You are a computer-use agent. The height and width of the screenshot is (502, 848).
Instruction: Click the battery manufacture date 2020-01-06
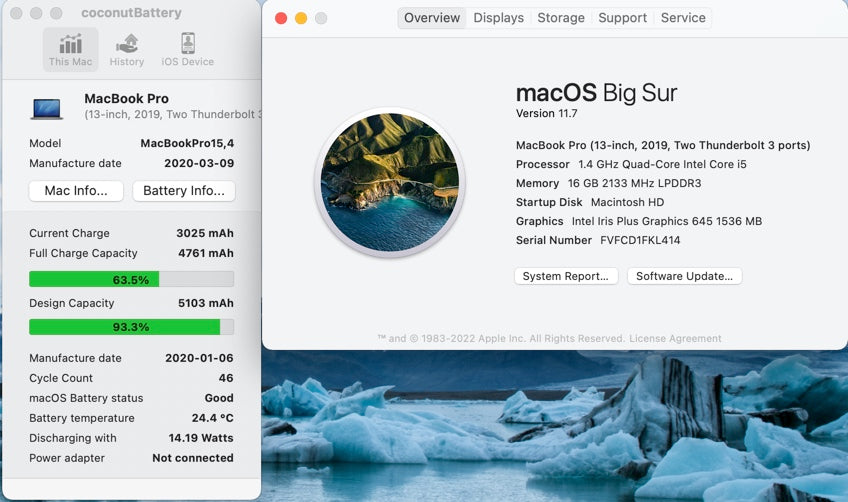(199, 358)
